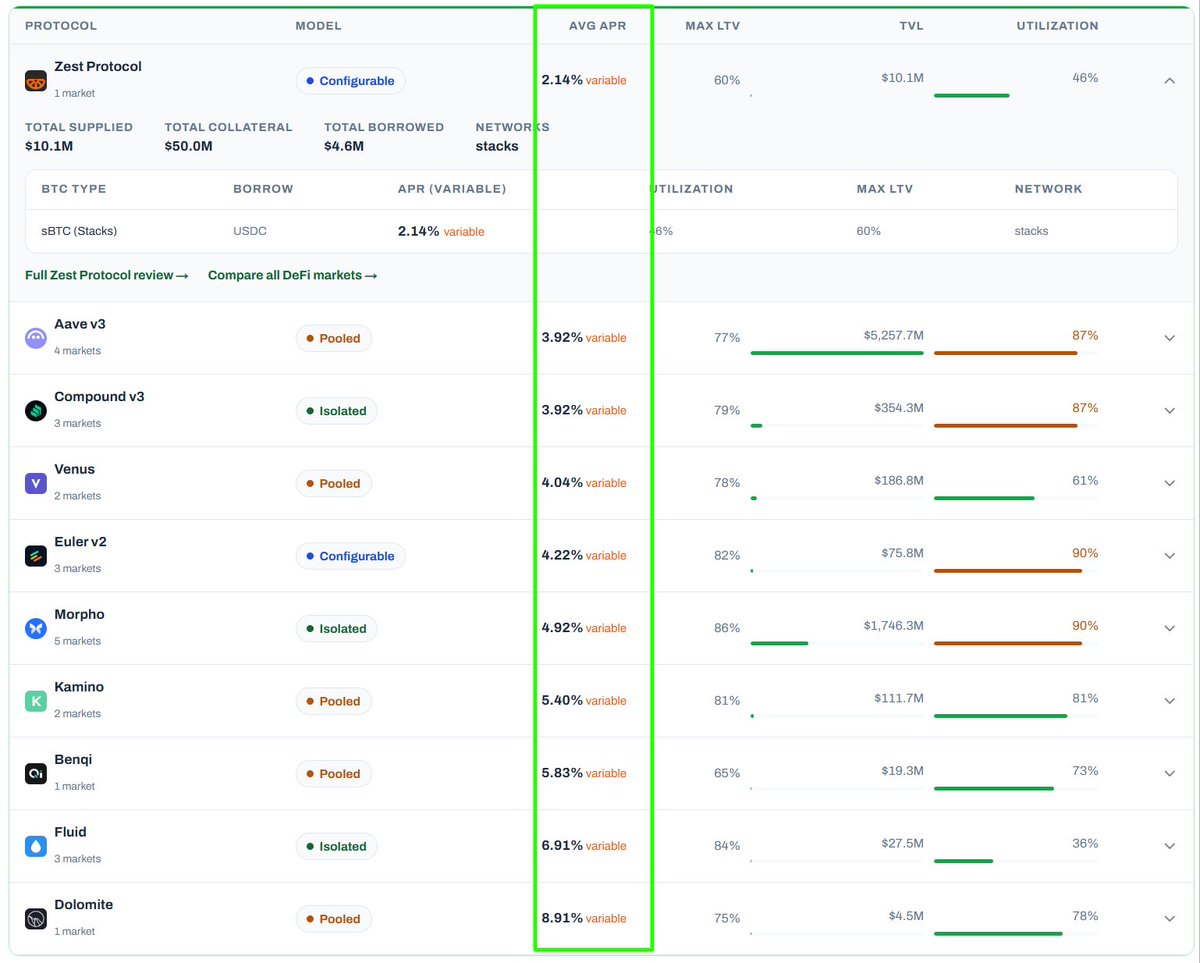Expand the Venus row chevron
1200x963 pixels.
pos(1170,483)
